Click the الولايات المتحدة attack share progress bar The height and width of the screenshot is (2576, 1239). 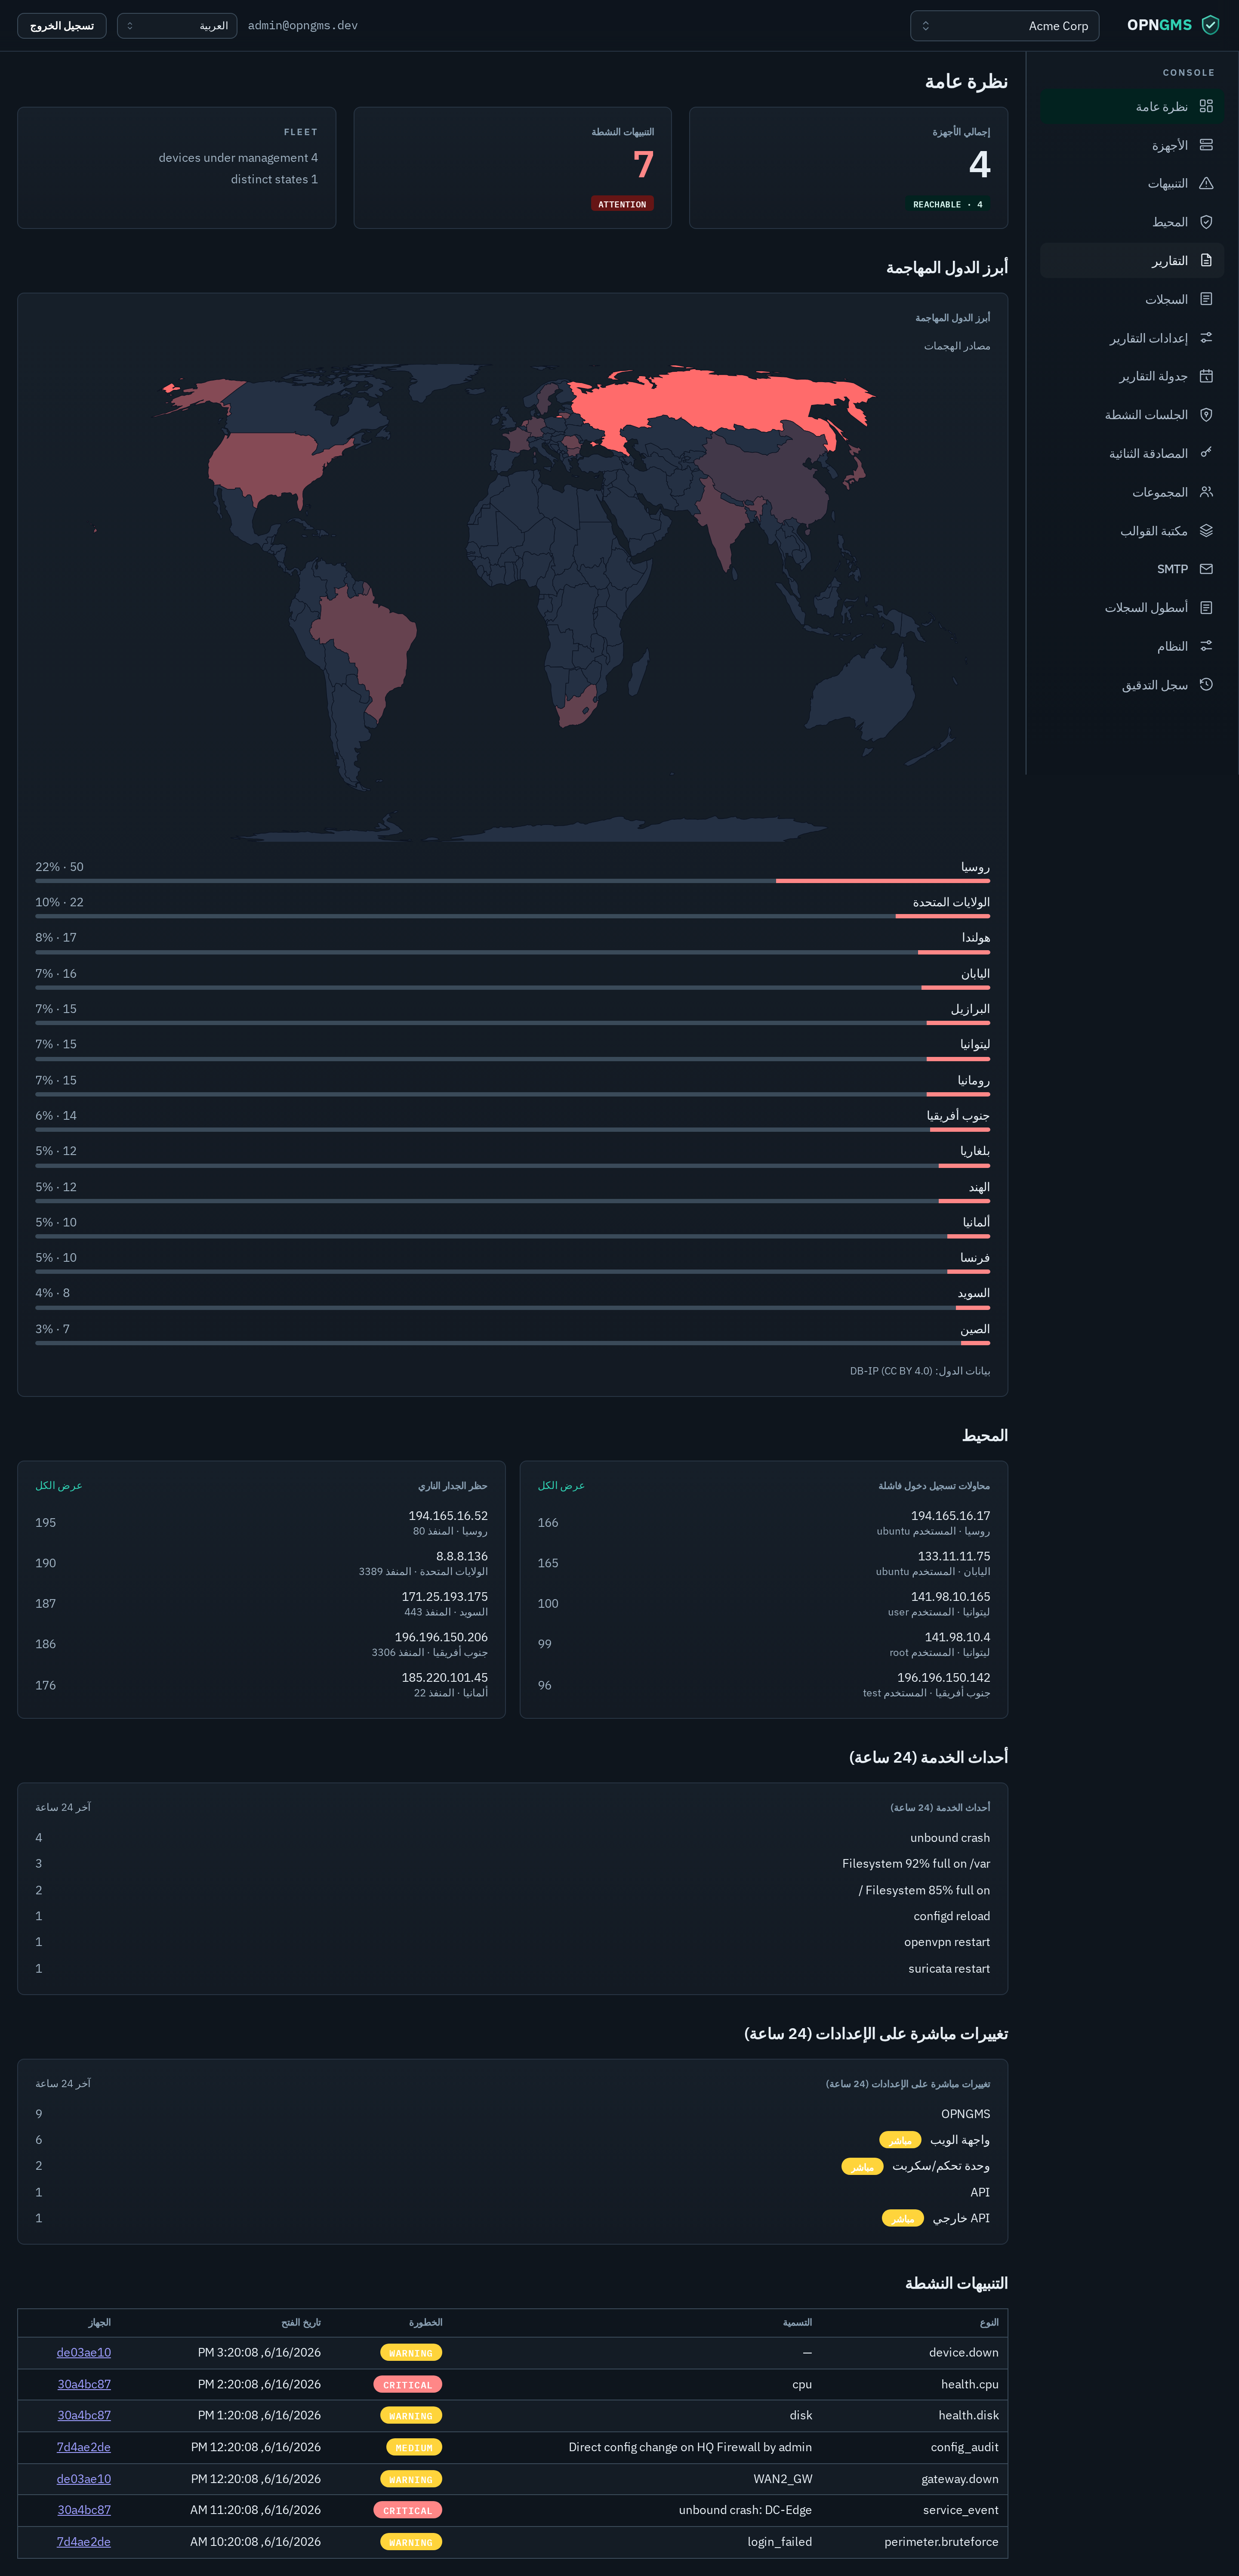point(512,916)
